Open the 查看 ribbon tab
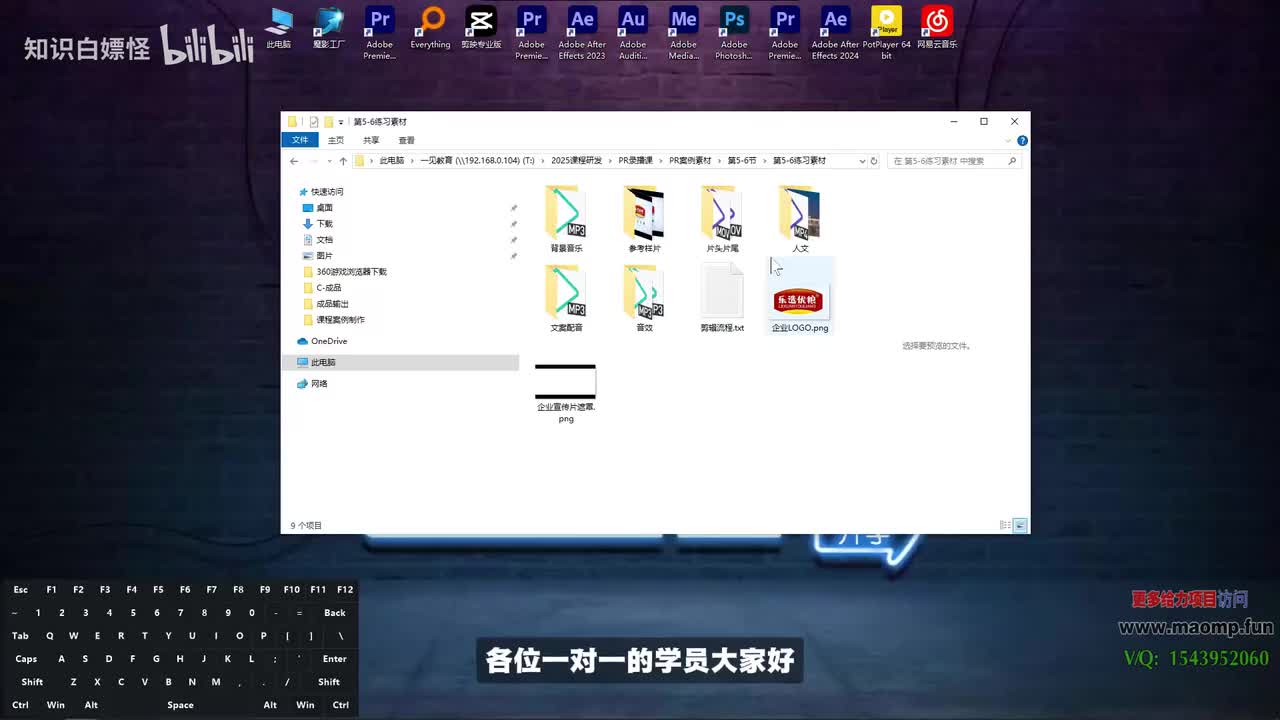 tap(406, 140)
